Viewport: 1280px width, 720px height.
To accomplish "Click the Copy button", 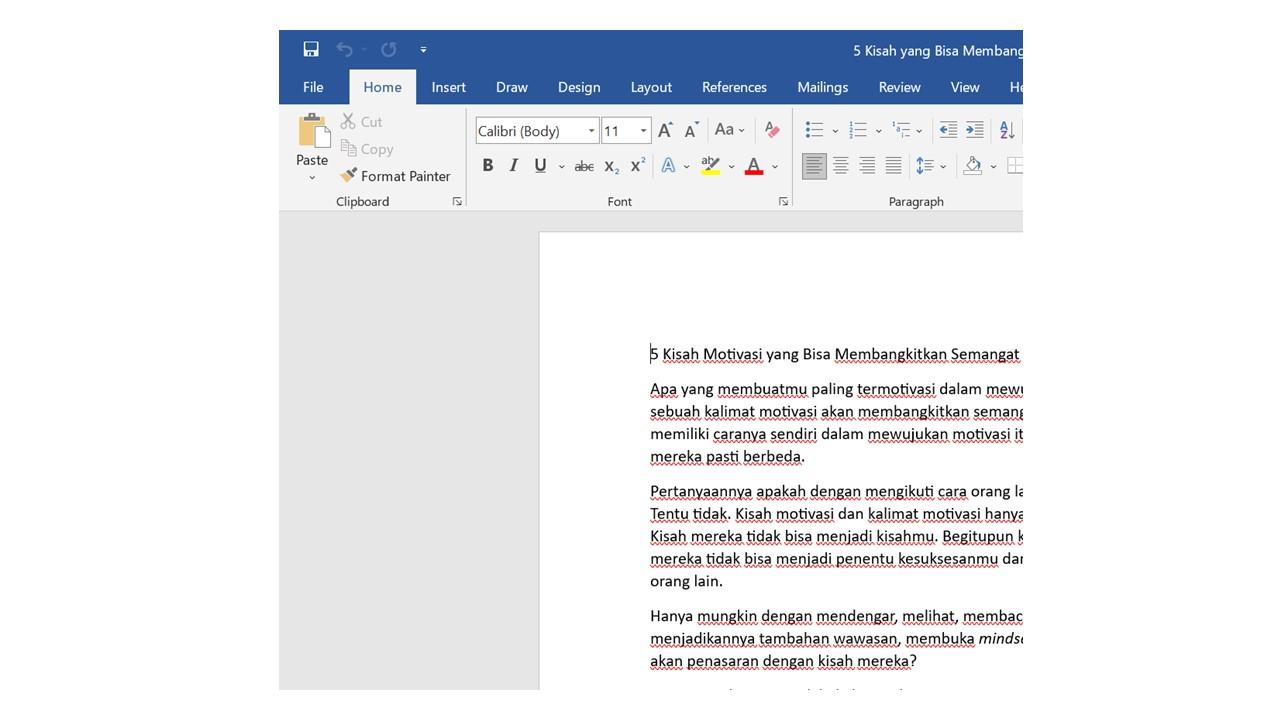I will (x=367, y=149).
